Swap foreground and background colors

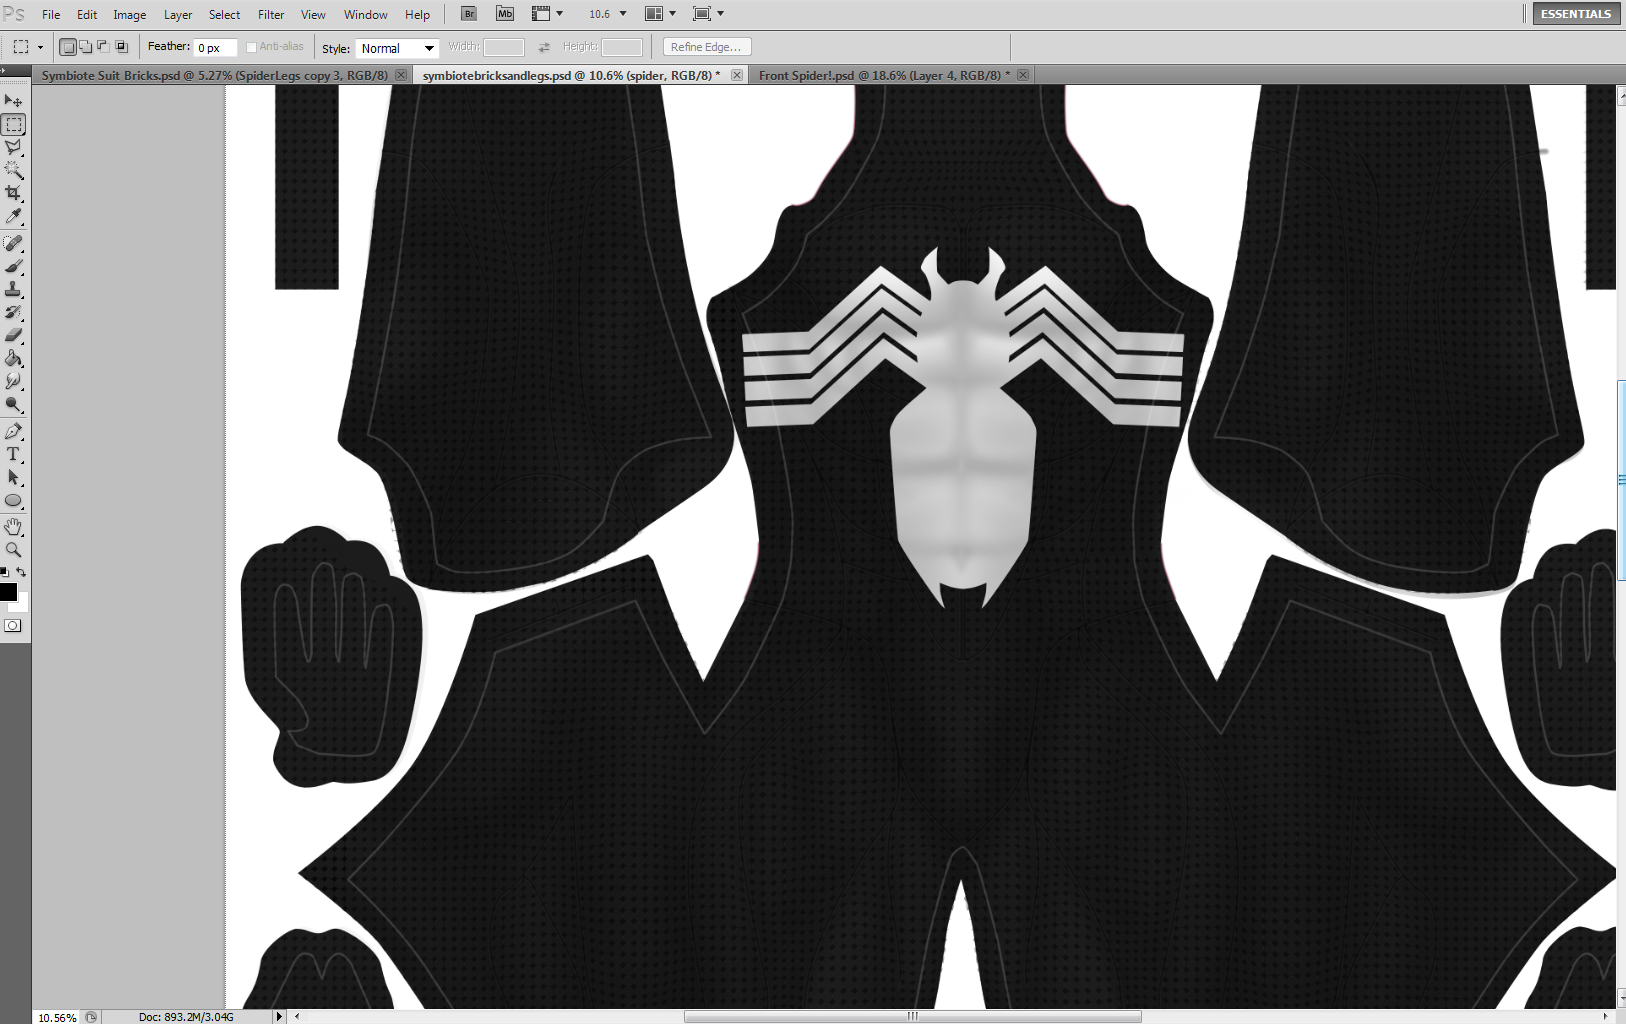(x=22, y=572)
